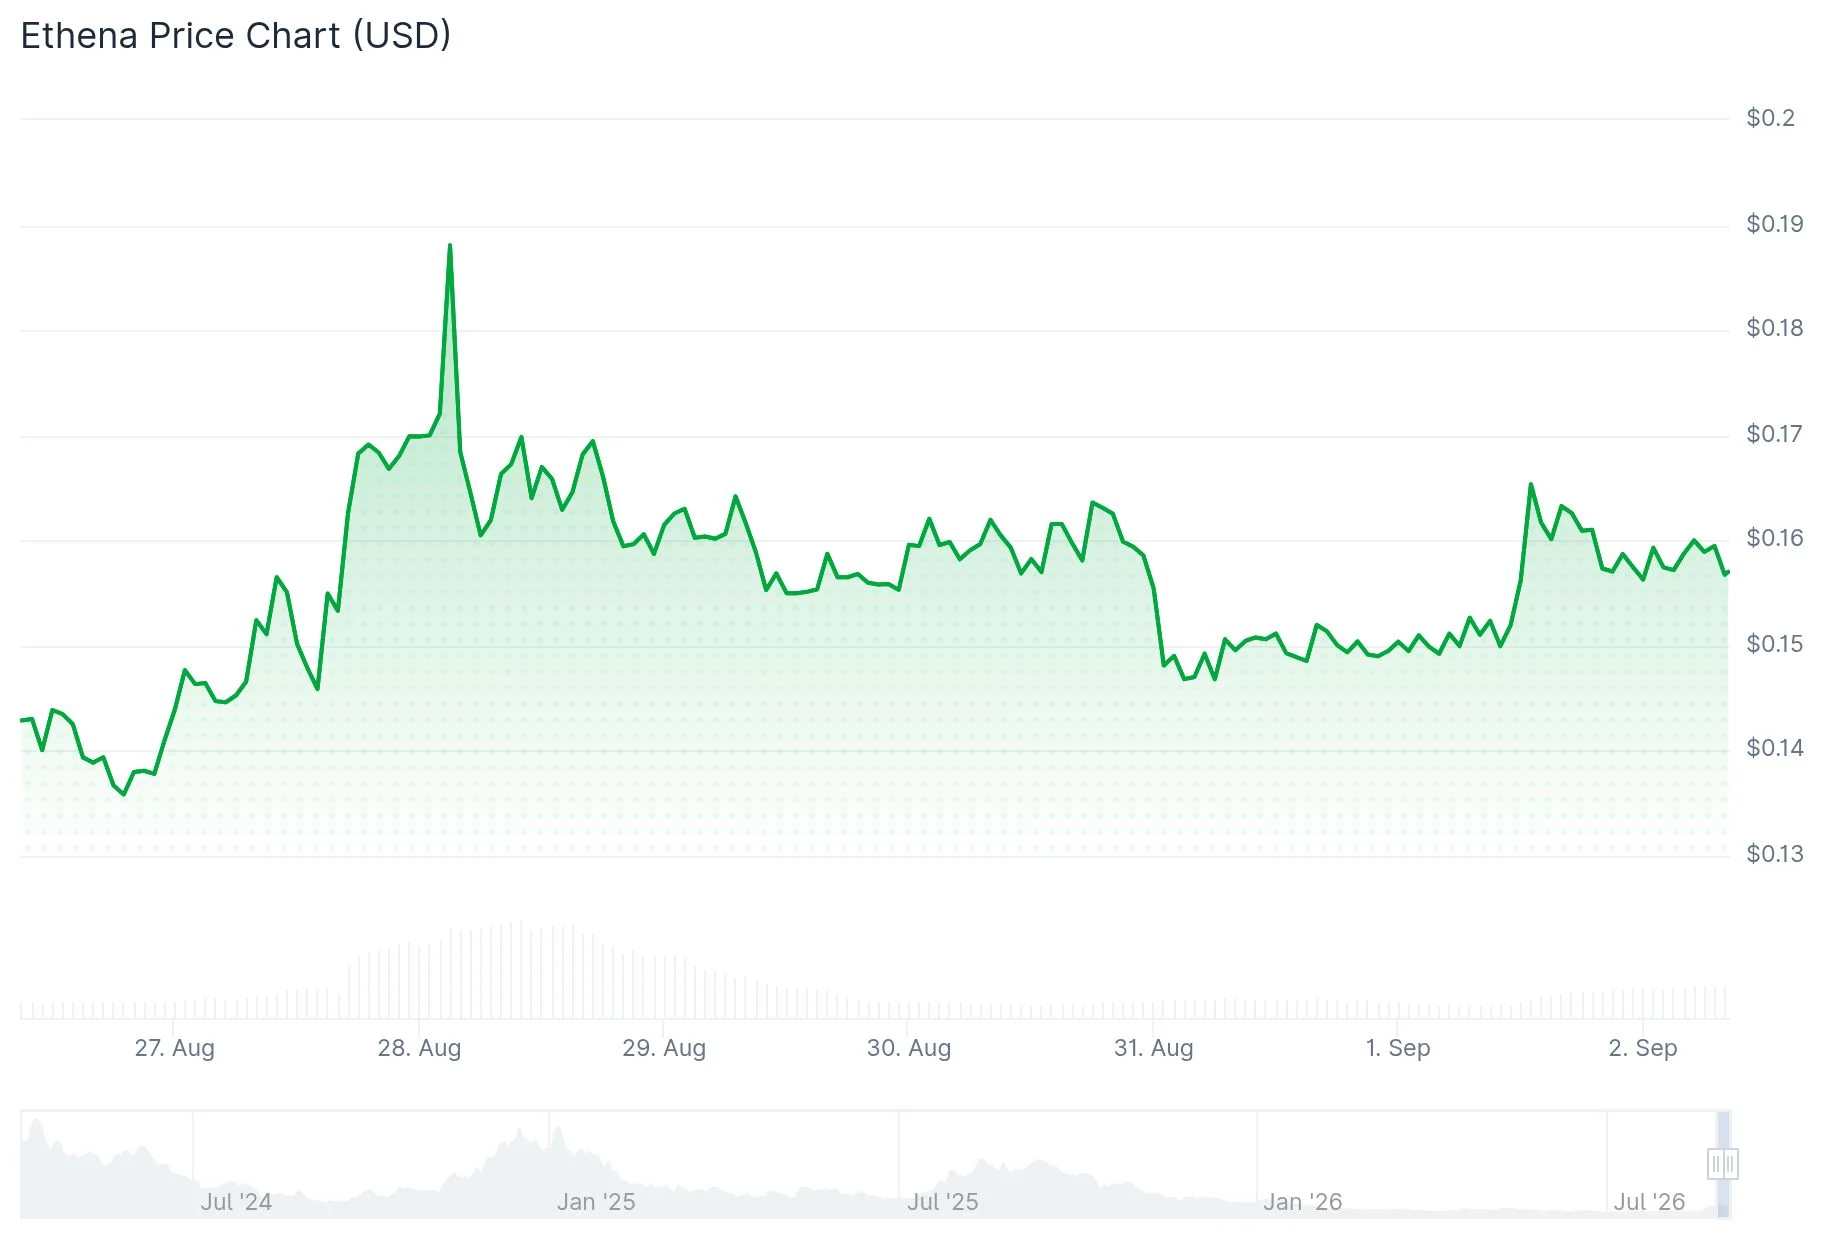1824x1248 pixels.
Task: Click the navigator range handle grip
Action: 1722,1163
